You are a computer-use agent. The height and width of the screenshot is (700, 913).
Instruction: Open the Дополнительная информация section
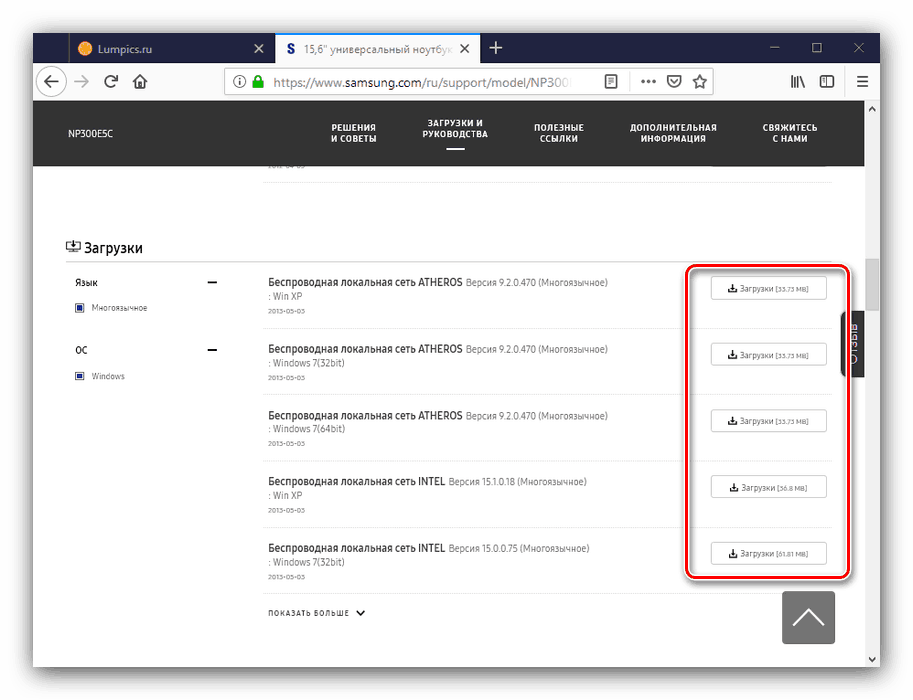[673, 133]
